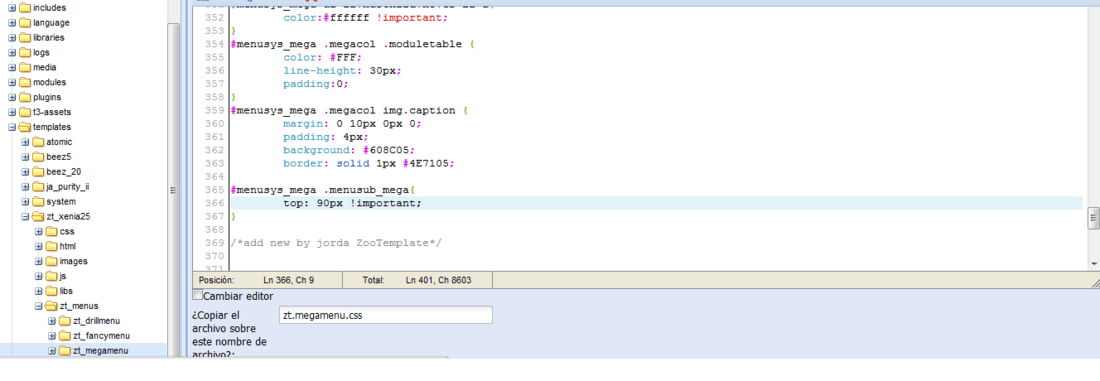The width and height of the screenshot is (1100, 381).
Task: Expand the logs folder node
Action: click(x=12, y=53)
